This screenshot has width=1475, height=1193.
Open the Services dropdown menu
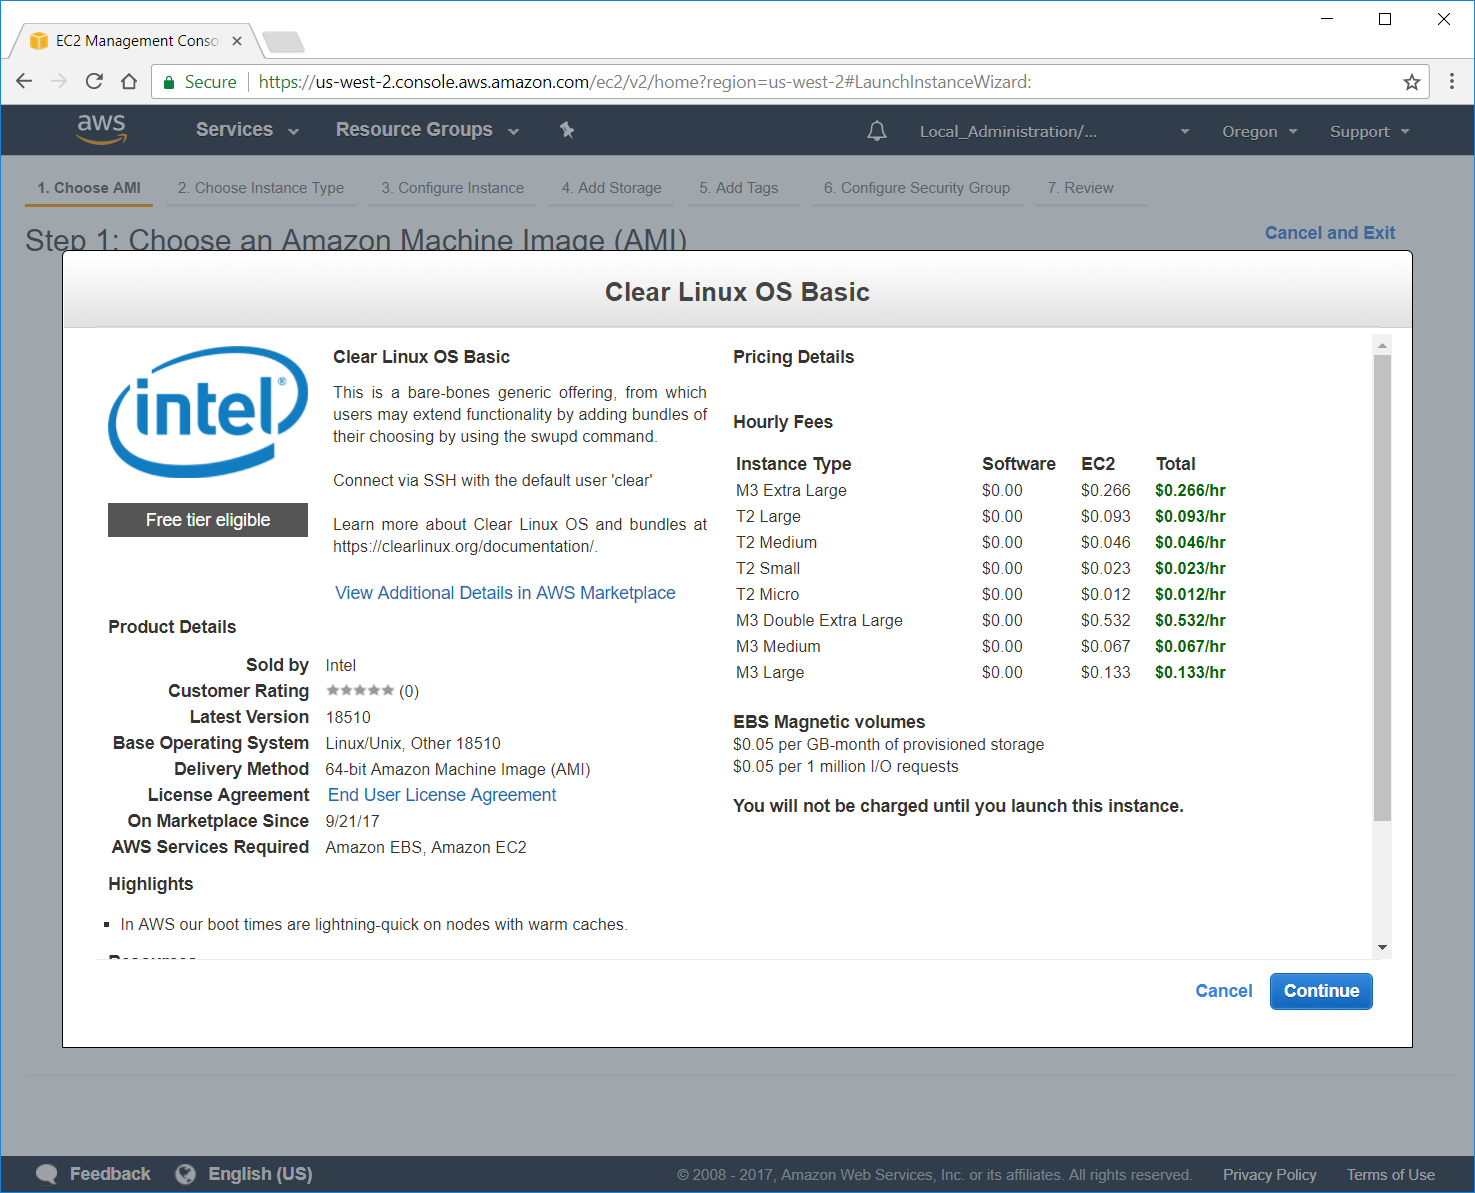coord(247,130)
